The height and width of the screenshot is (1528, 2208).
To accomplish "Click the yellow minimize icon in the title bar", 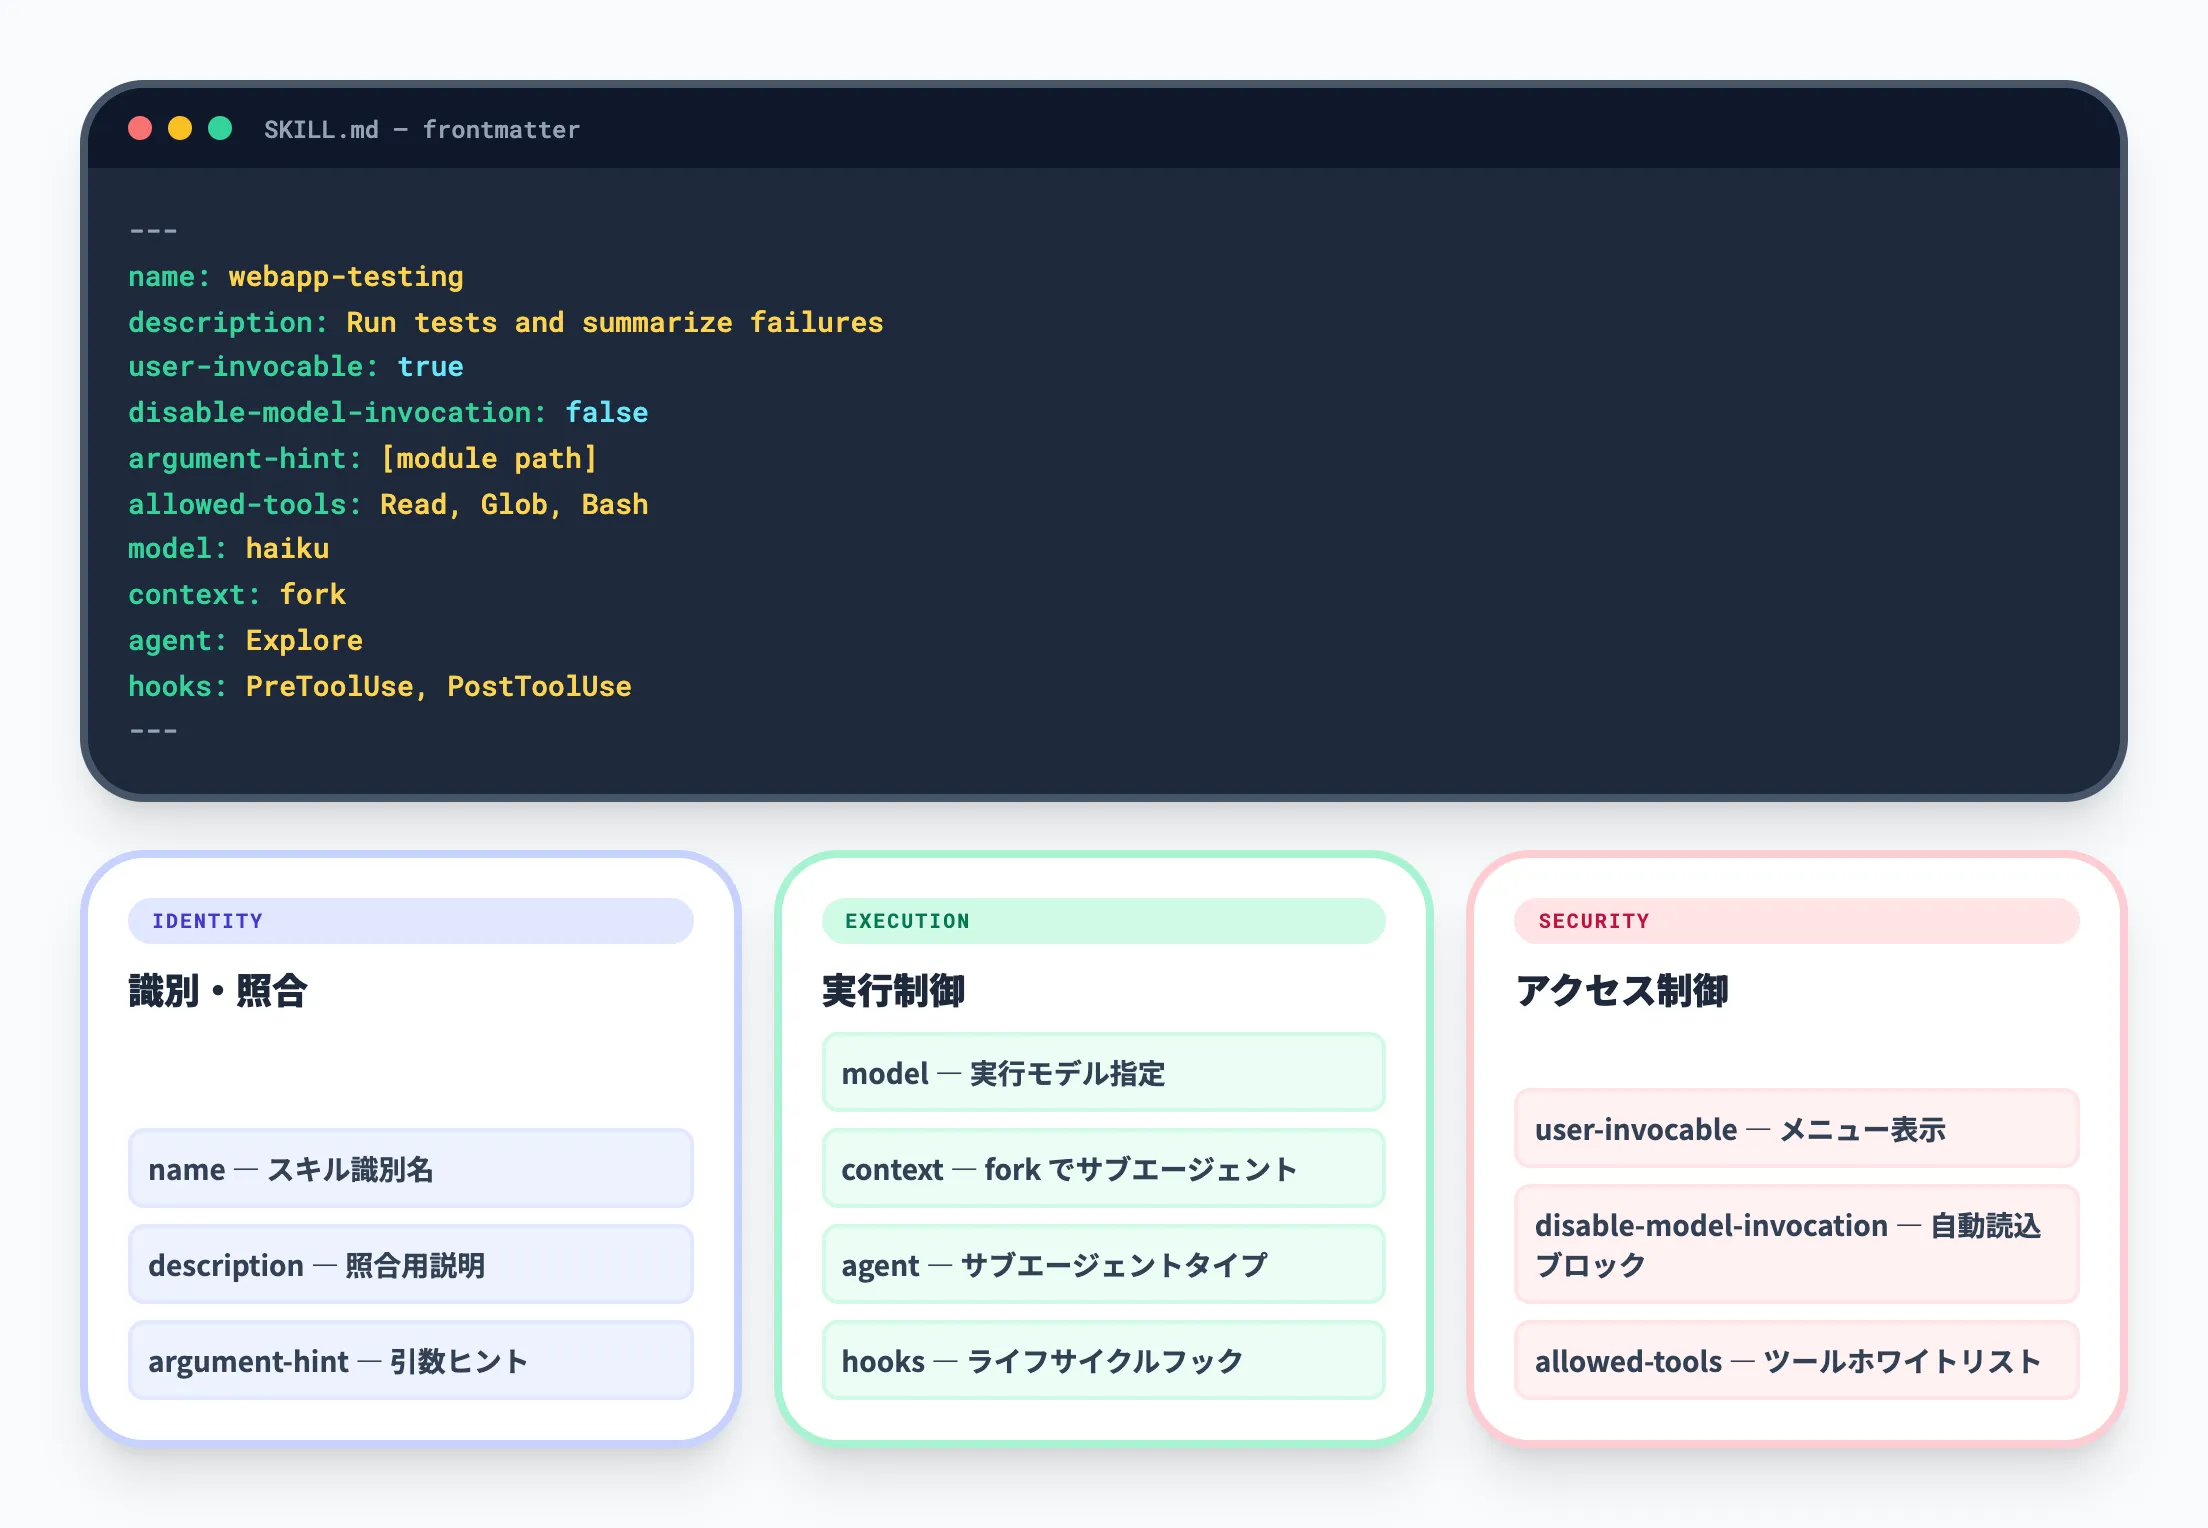I will (180, 128).
